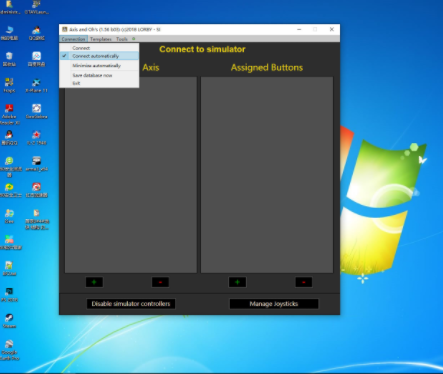Open the IL-2 1946 desktop icon

pos(36,137)
